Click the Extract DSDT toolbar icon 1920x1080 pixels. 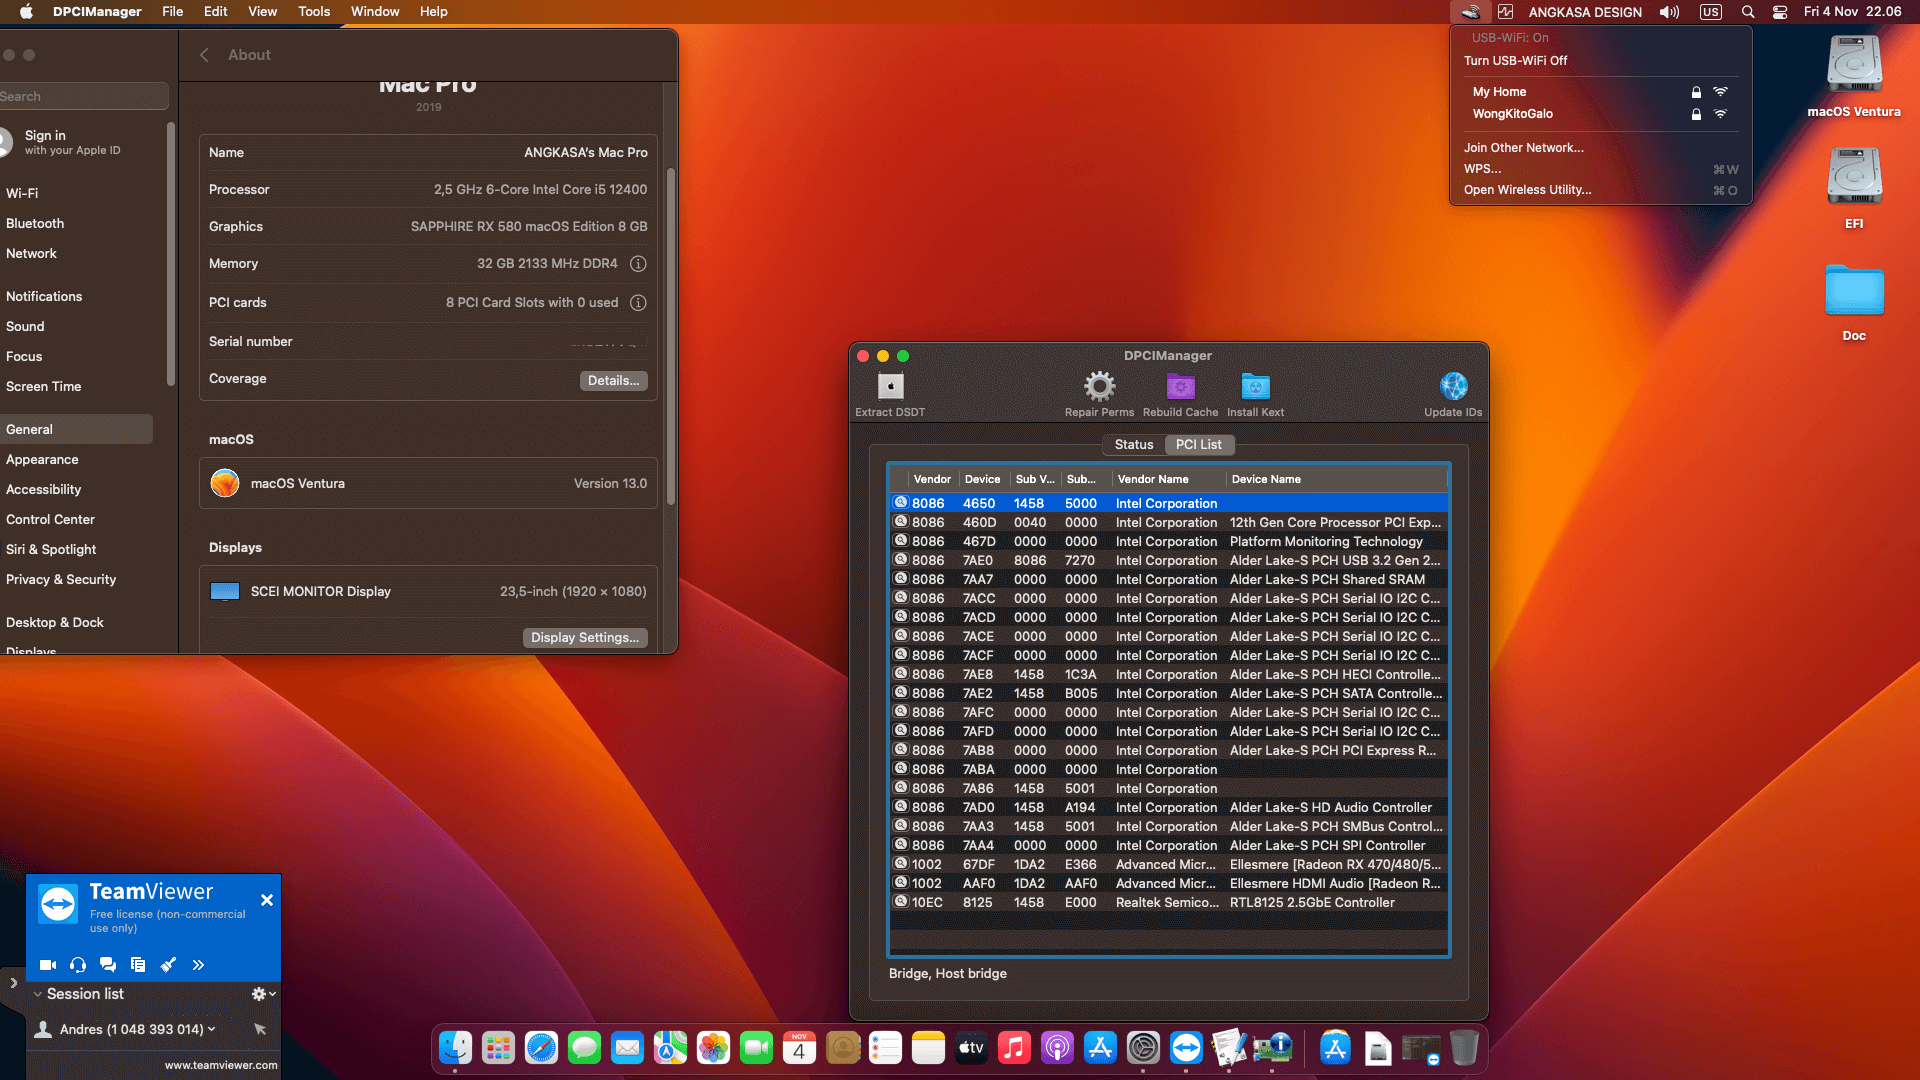pyautogui.click(x=890, y=386)
